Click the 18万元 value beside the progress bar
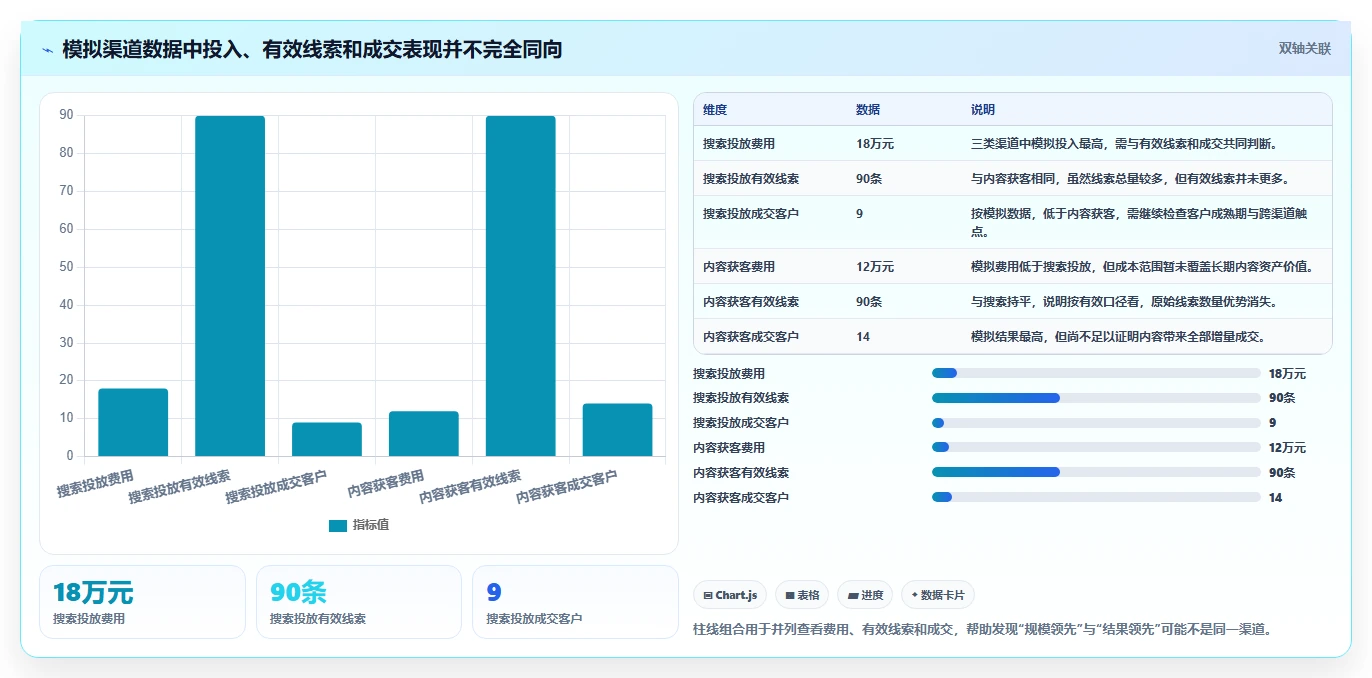Screen dimensions: 1372x678 [1287, 374]
